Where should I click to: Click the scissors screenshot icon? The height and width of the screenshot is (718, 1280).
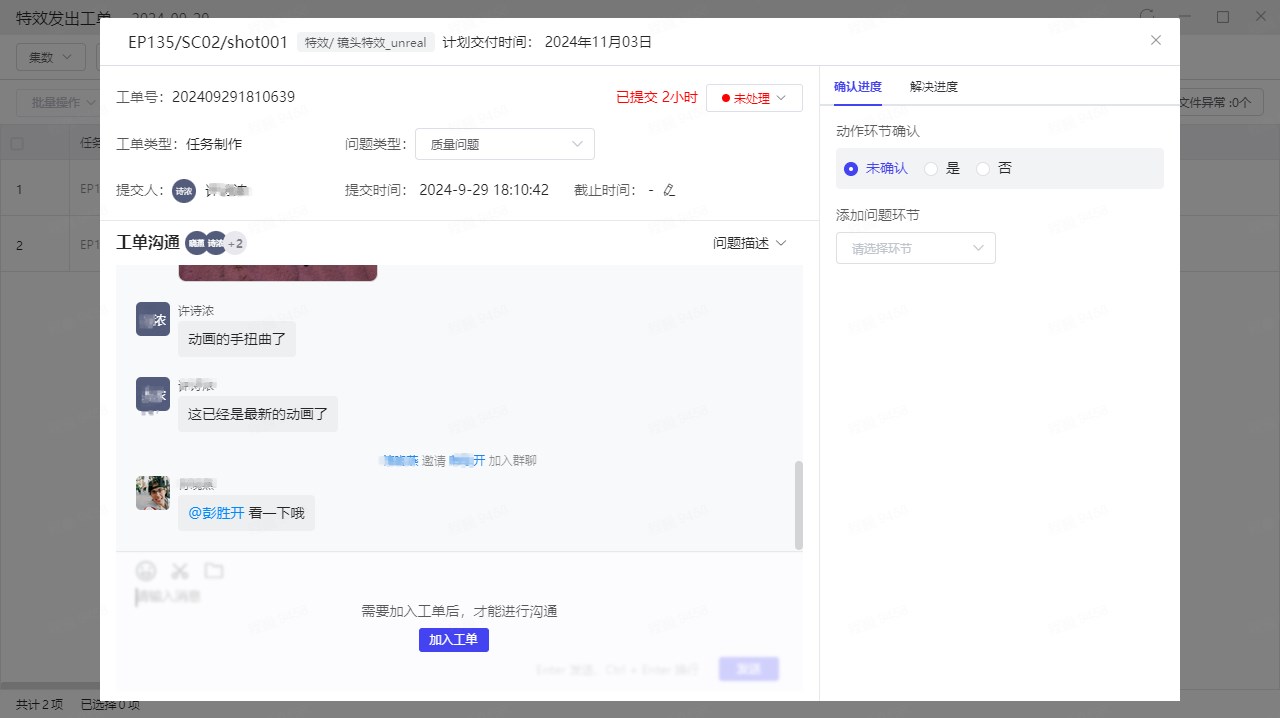pyautogui.click(x=180, y=571)
